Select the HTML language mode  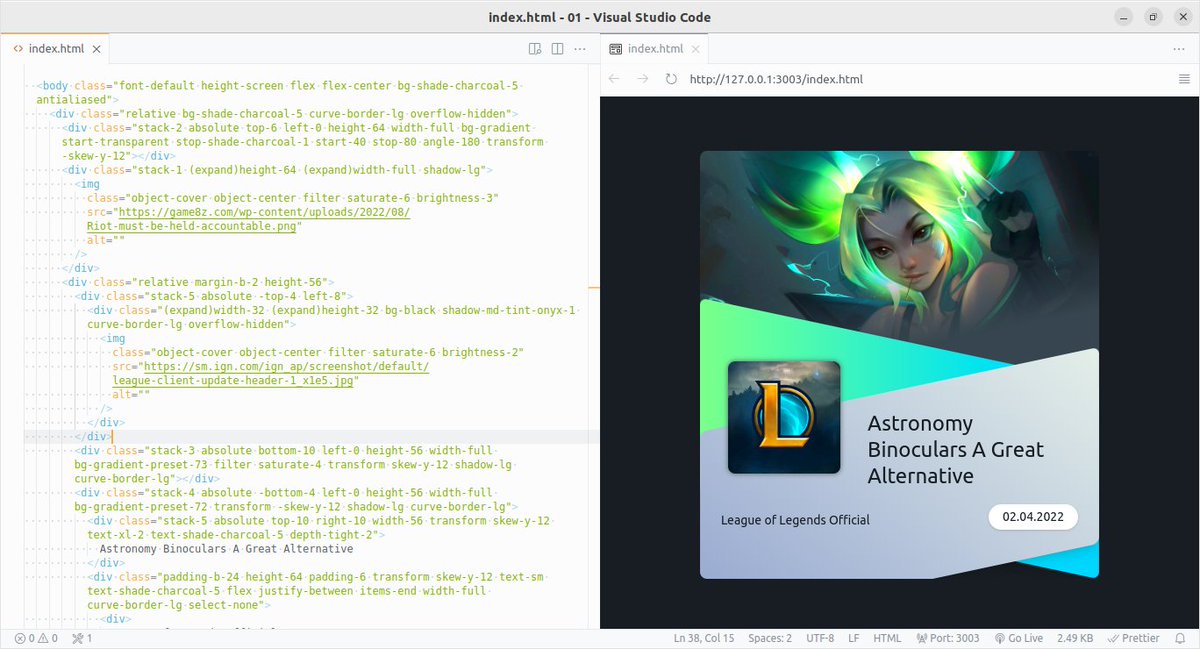pyautogui.click(x=887, y=638)
